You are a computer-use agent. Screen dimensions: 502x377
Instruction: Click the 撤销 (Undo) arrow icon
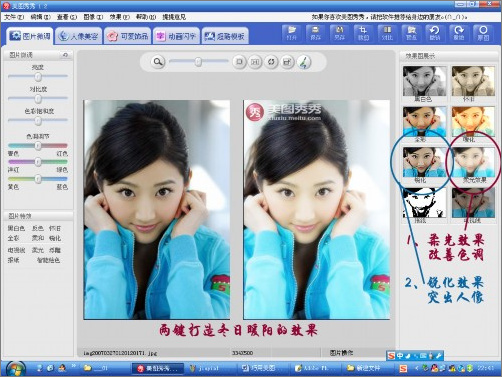(x=435, y=33)
